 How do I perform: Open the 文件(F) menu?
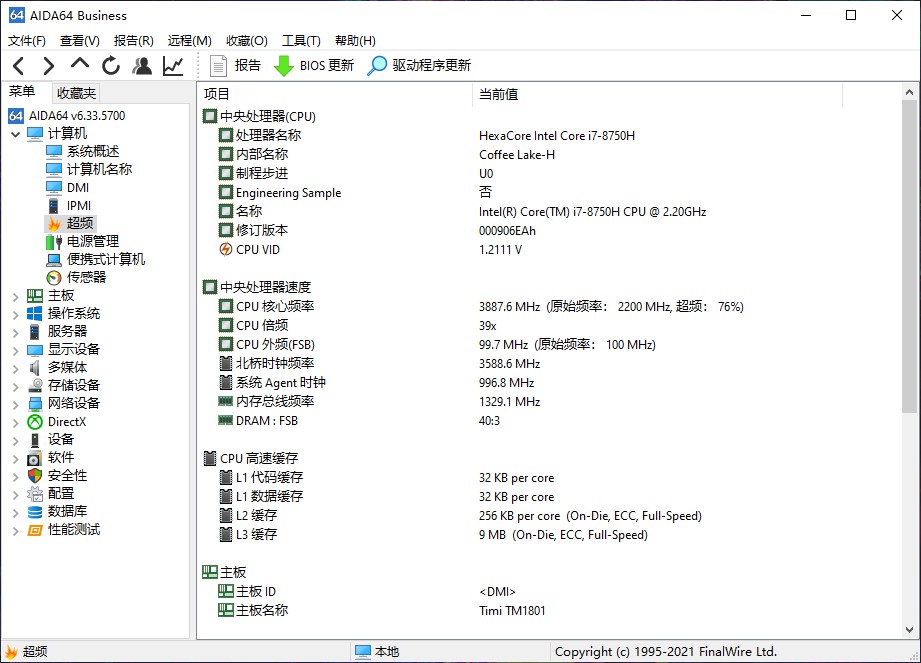pyautogui.click(x=27, y=41)
